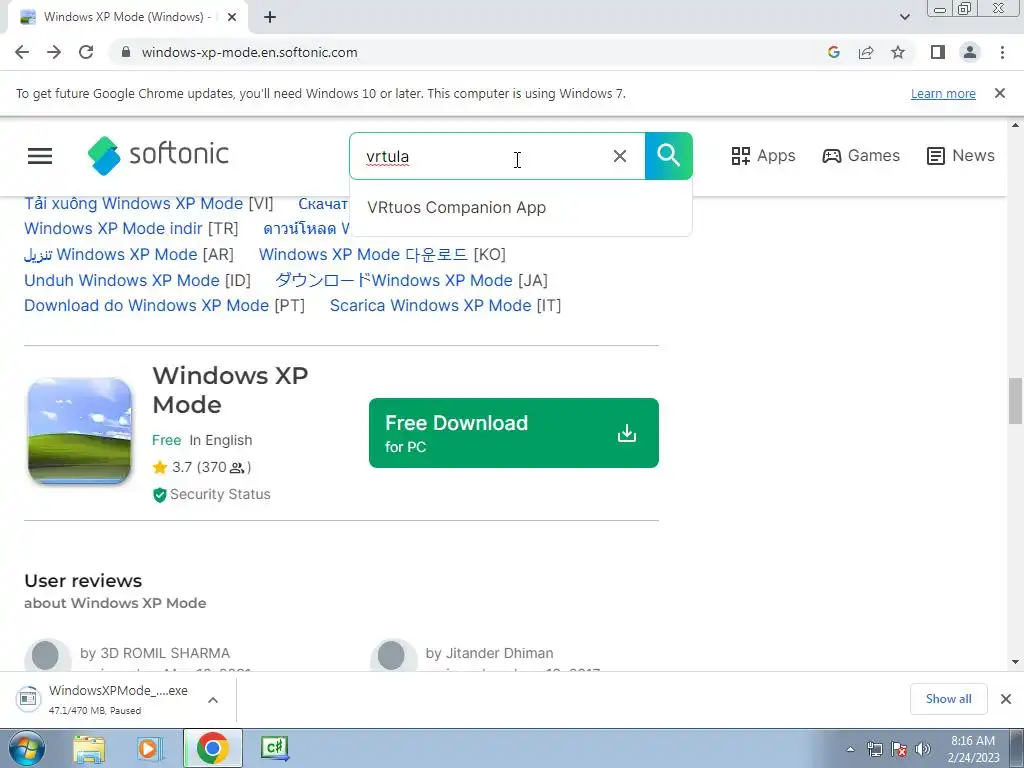
Task: Open the Chrome three-dot menu
Action: (1002, 52)
